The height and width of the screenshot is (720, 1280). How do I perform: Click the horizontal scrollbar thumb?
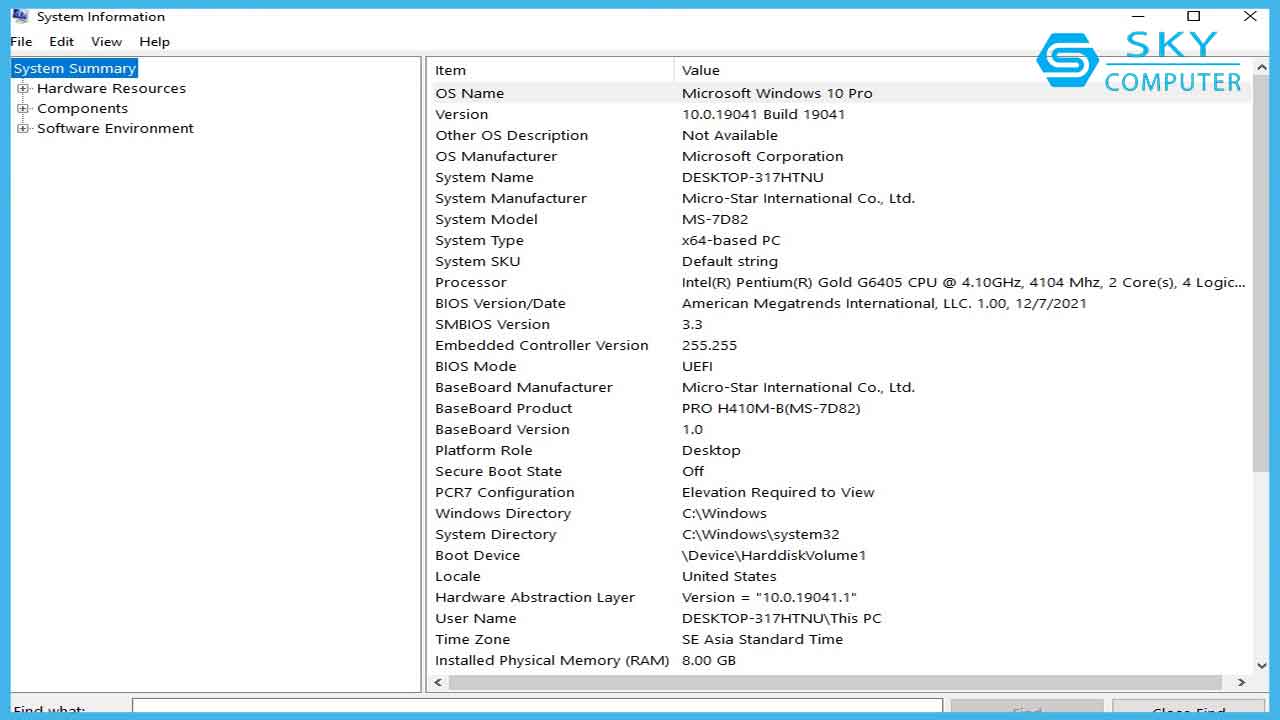coord(834,682)
